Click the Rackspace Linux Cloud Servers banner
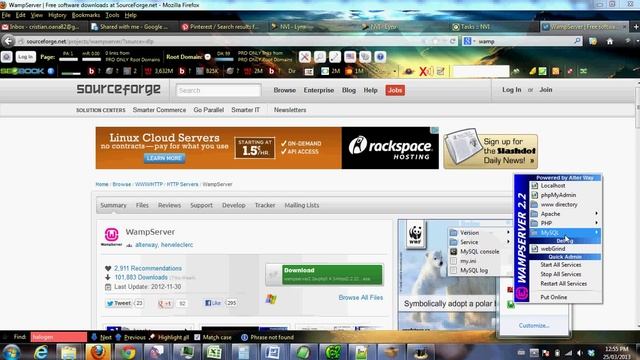Screen dimensions: 640x360 pos(267,148)
